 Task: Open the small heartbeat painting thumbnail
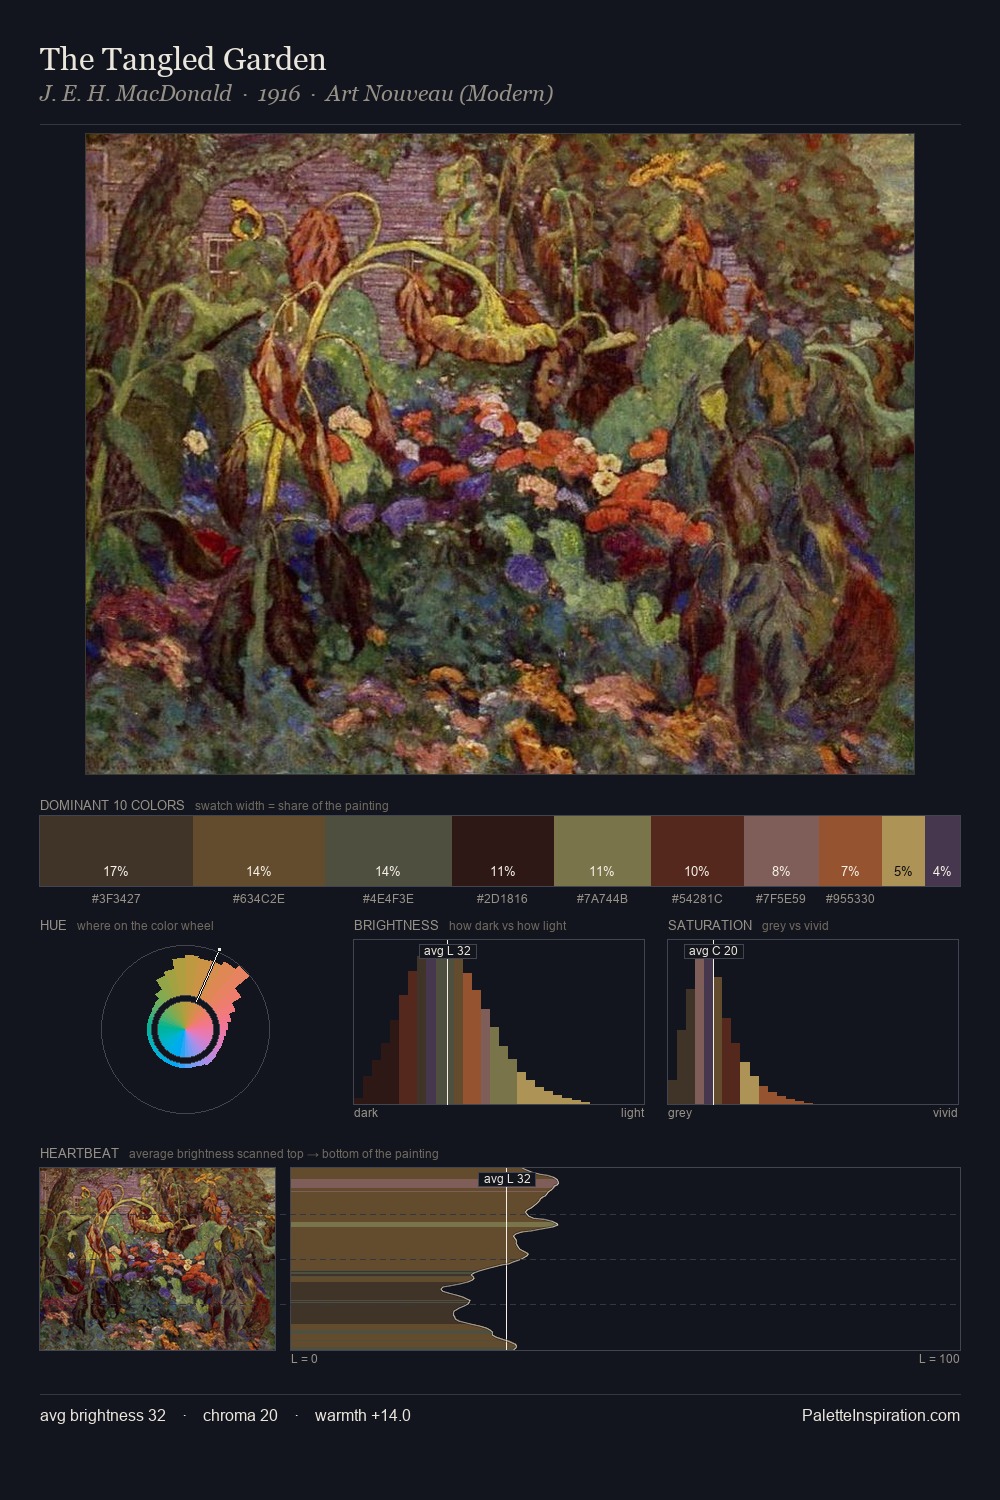(x=157, y=1259)
